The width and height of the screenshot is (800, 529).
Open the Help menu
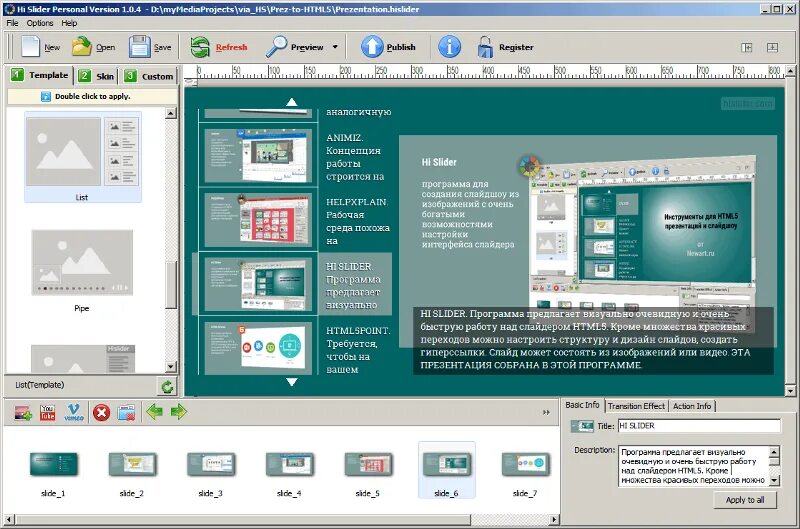pos(69,23)
